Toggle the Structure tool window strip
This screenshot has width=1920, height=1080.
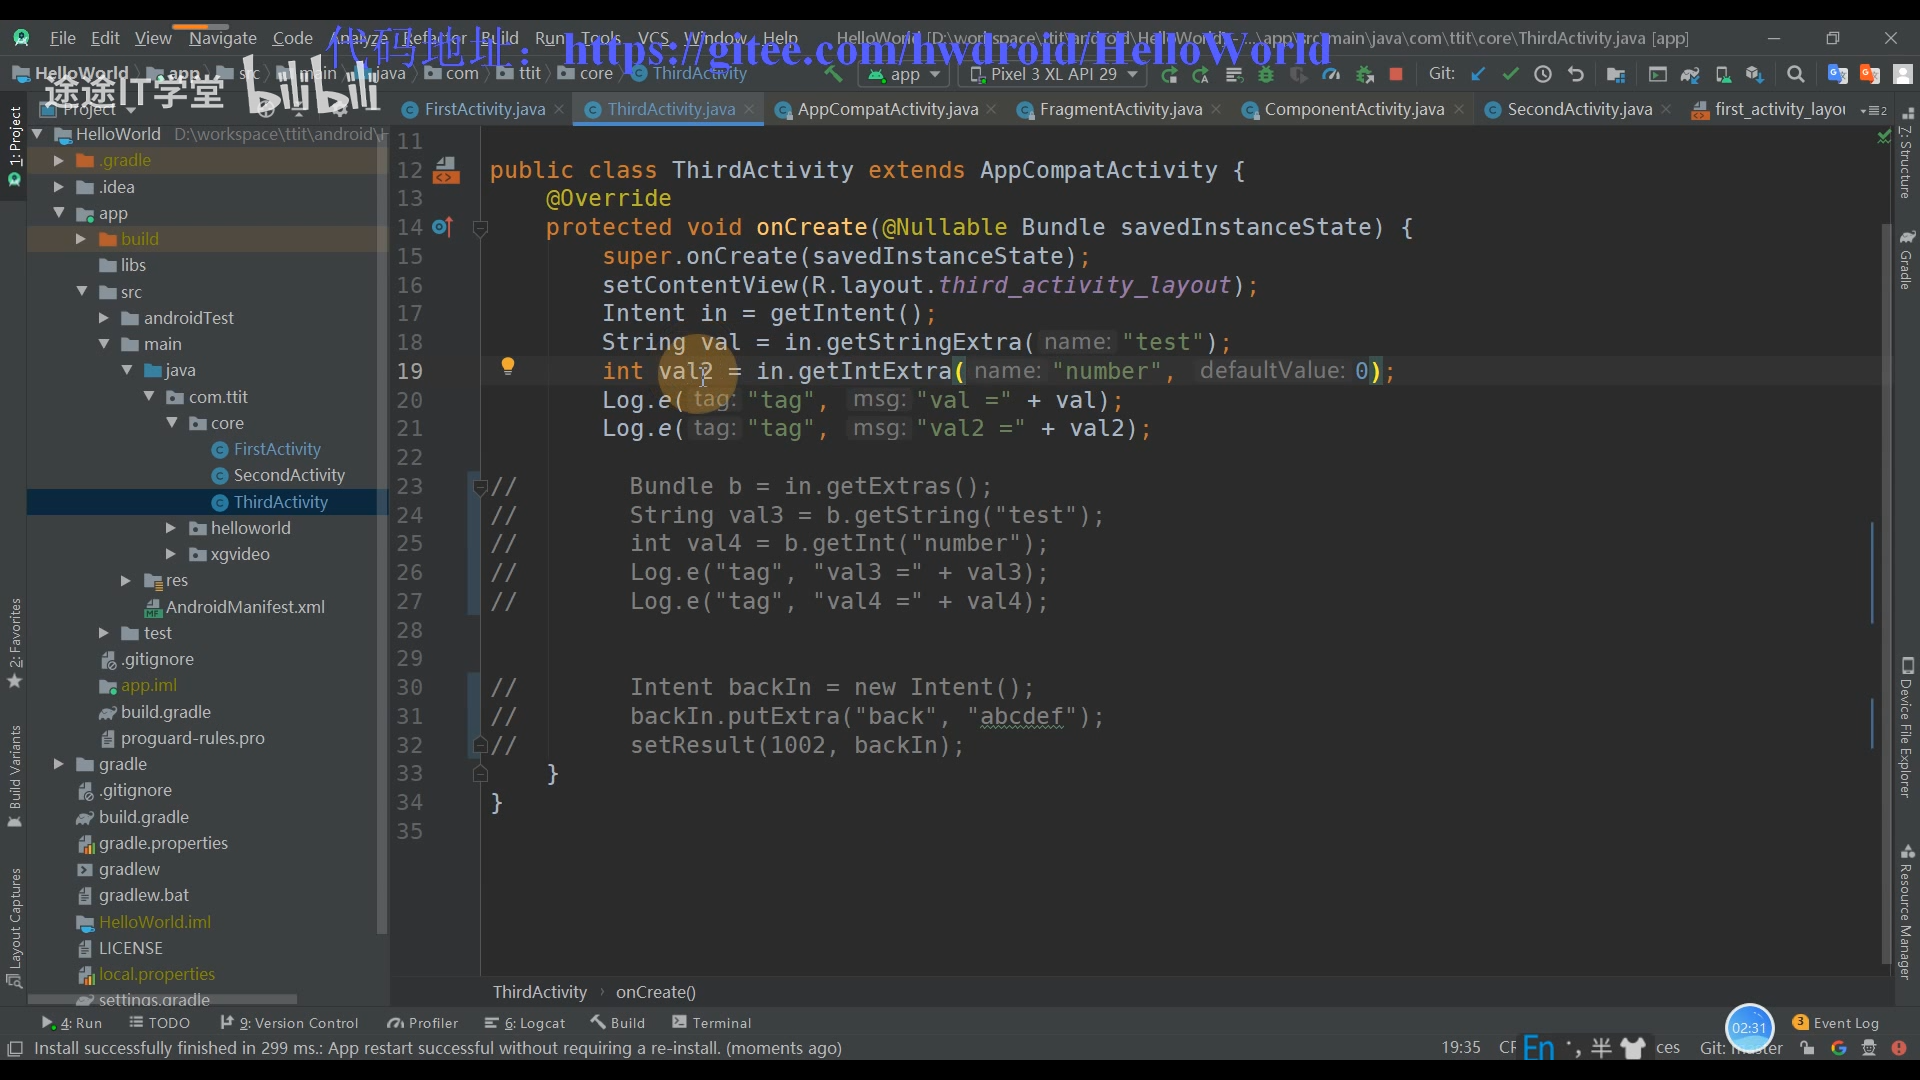pyautogui.click(x=1906, y=152)
